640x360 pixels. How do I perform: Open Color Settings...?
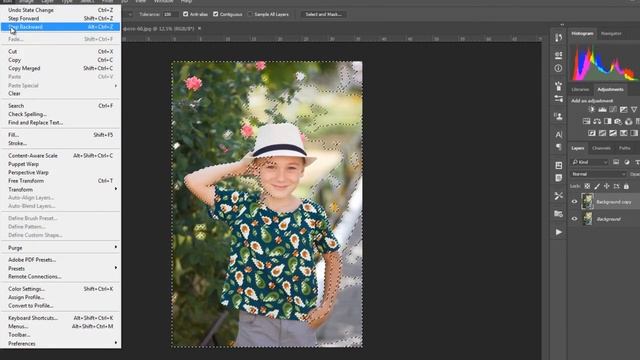(x=60, y=289)
